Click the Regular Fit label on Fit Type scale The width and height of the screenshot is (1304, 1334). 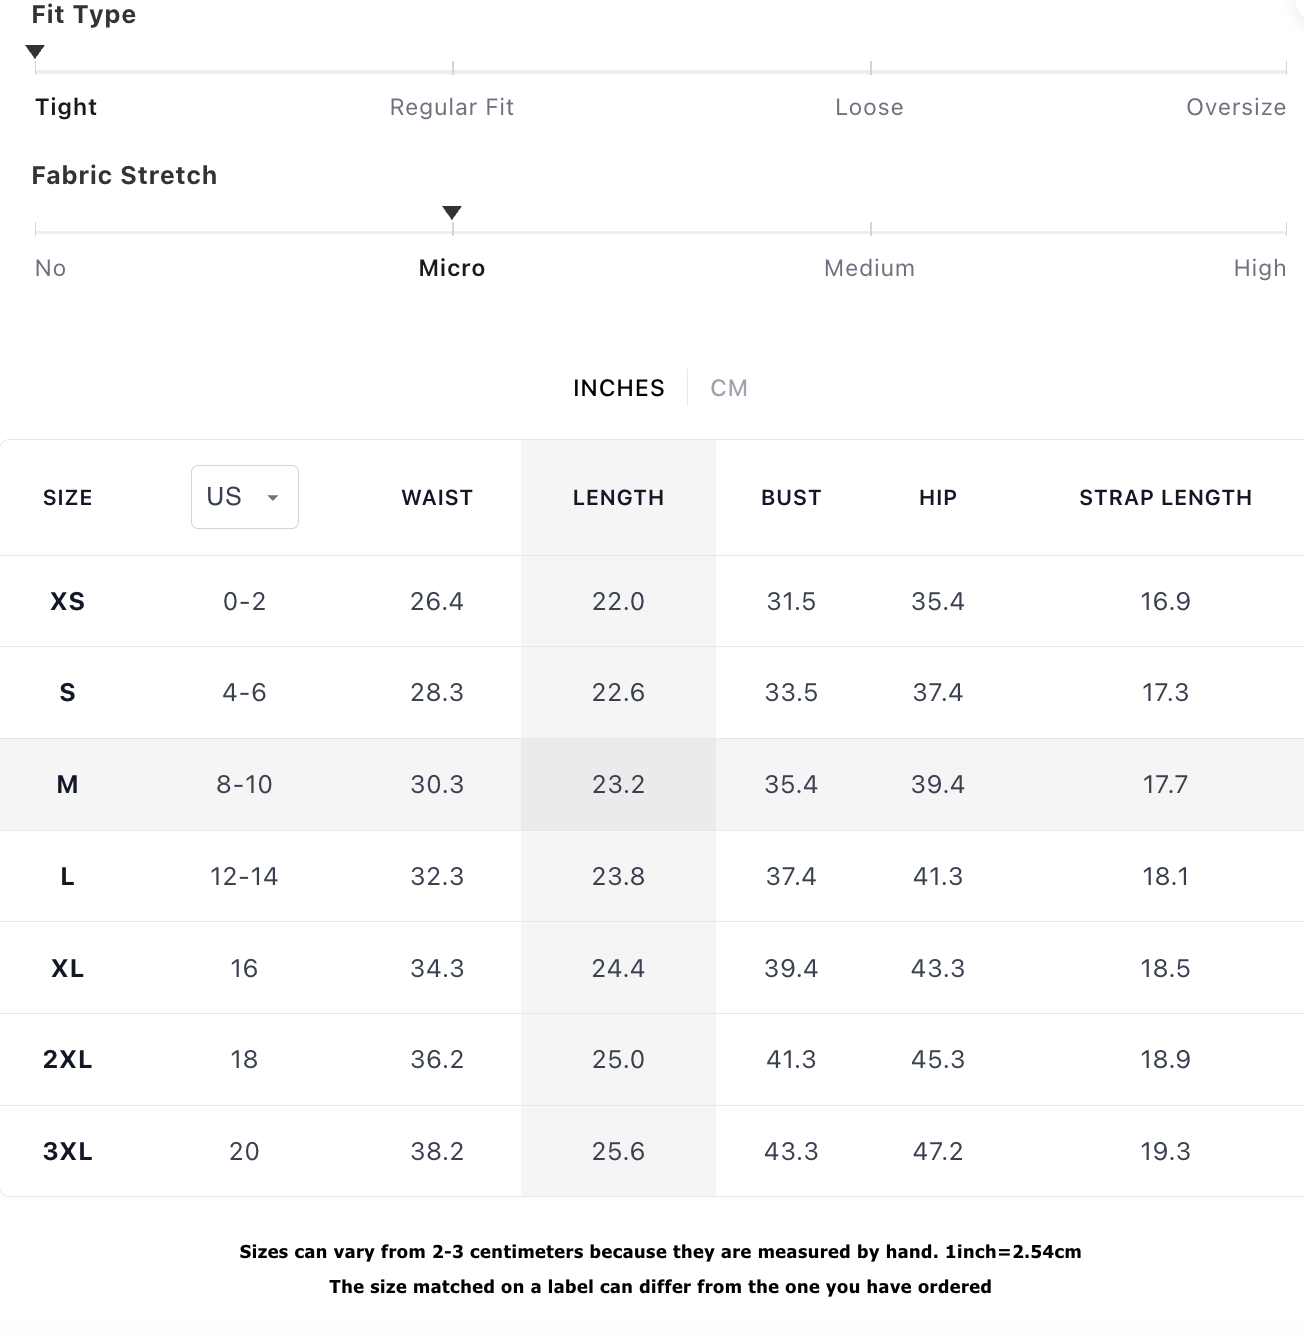pos(452,107)
